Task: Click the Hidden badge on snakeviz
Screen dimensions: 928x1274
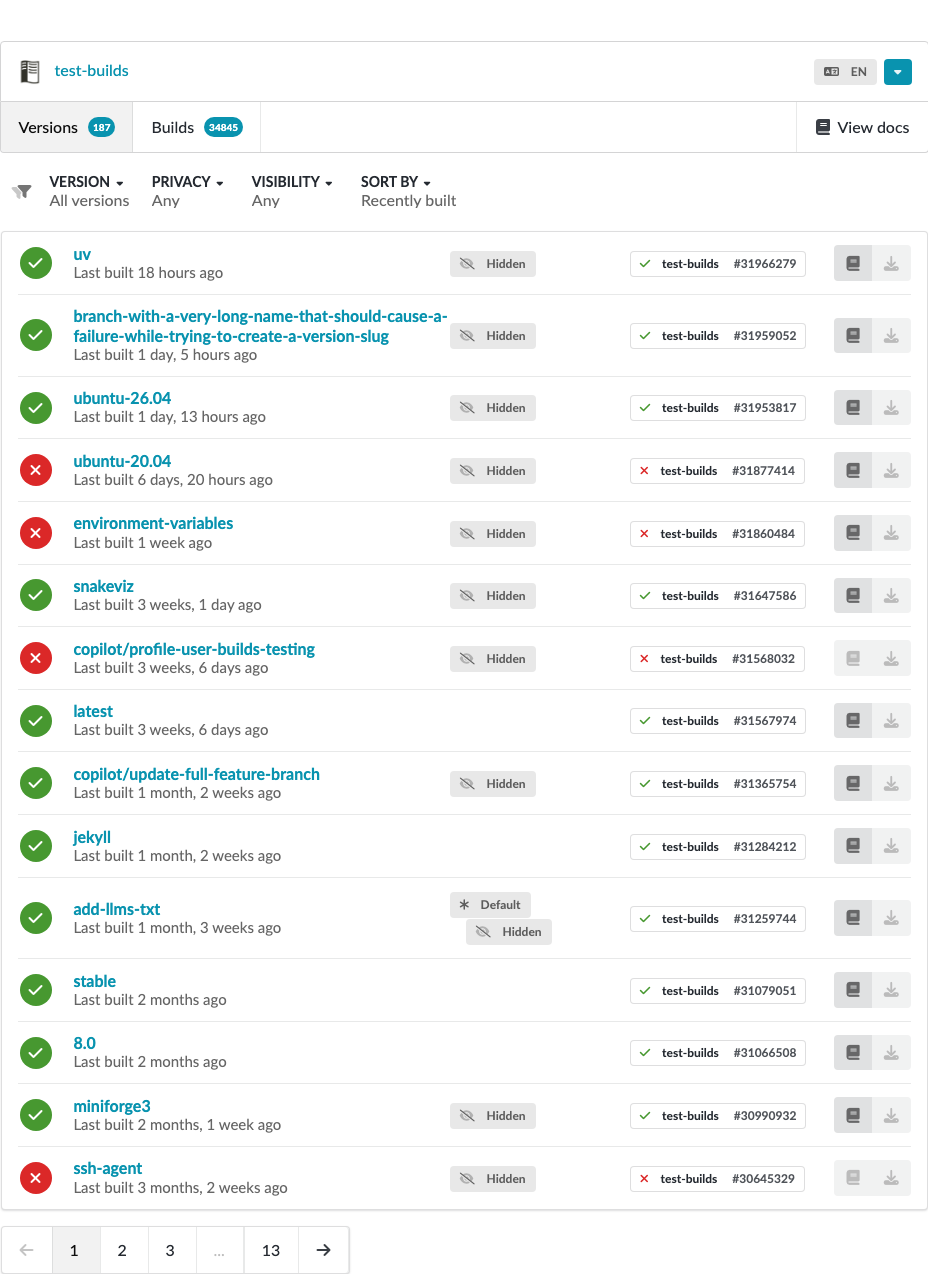Action: [x=493, y=596]
